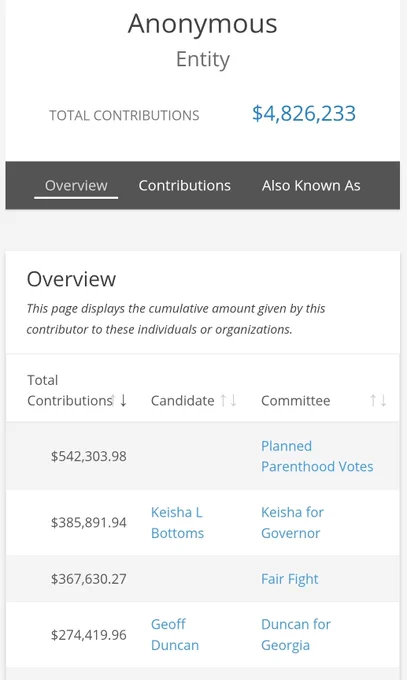The width and height of the screenshot is (407, 680).
Task: Open Geoff Duncan candidate link
Action: coord(175,634)
